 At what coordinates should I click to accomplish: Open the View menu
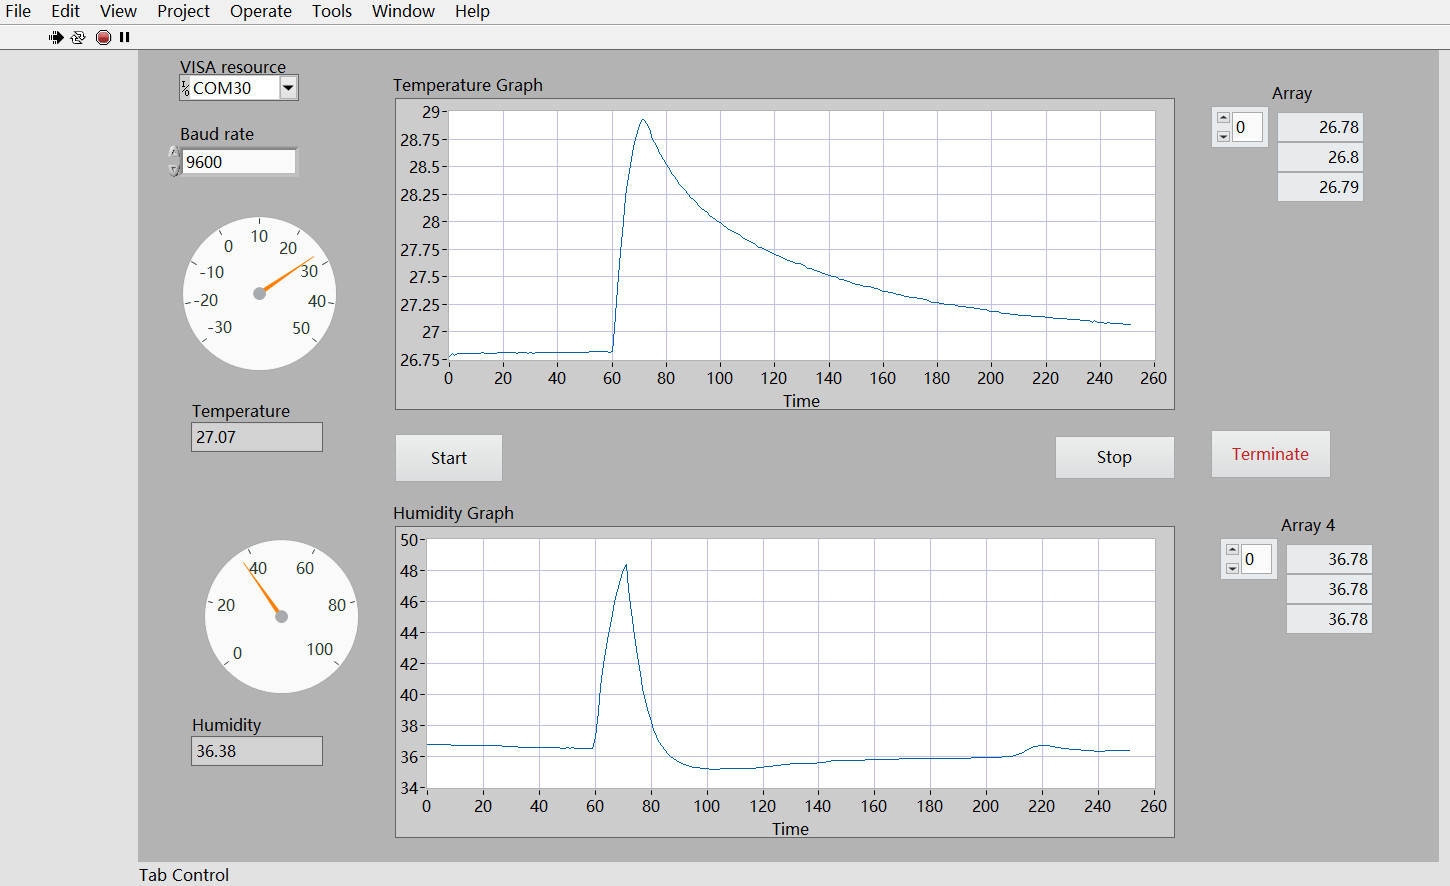118,11
